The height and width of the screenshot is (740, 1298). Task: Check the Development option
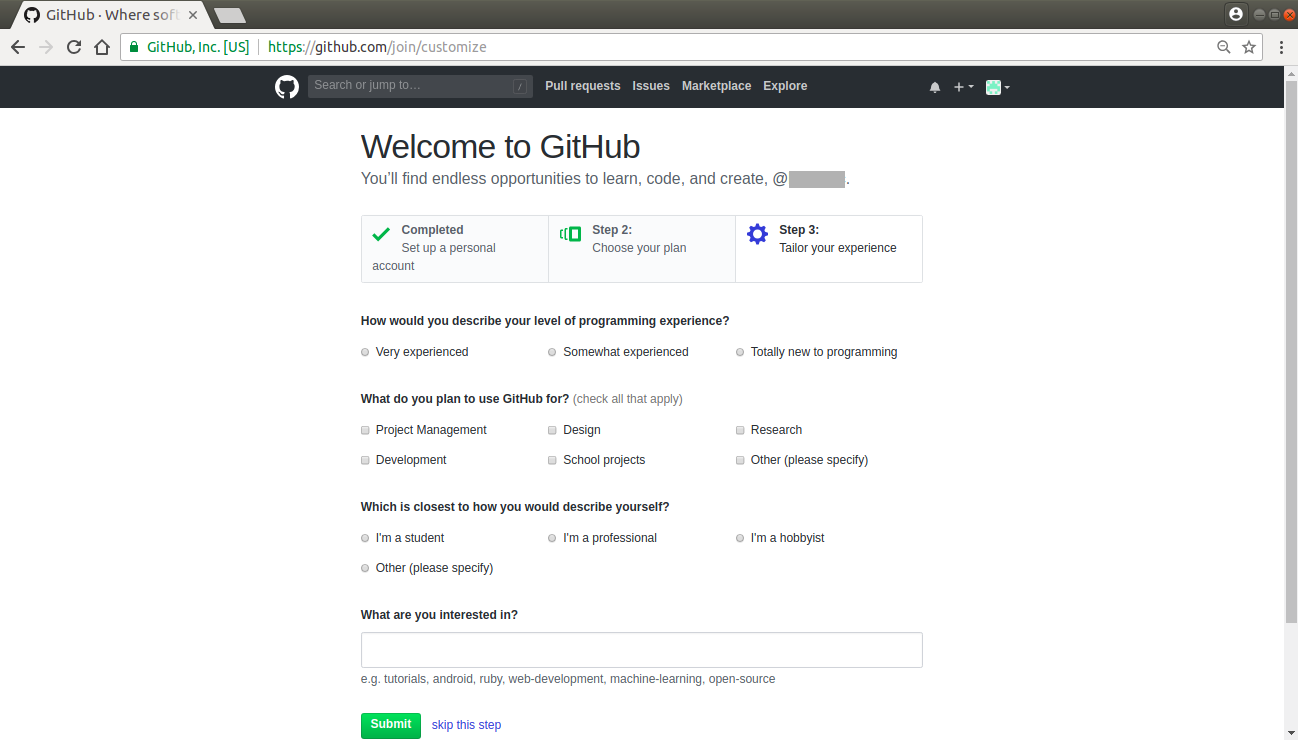tap(365, 460)
